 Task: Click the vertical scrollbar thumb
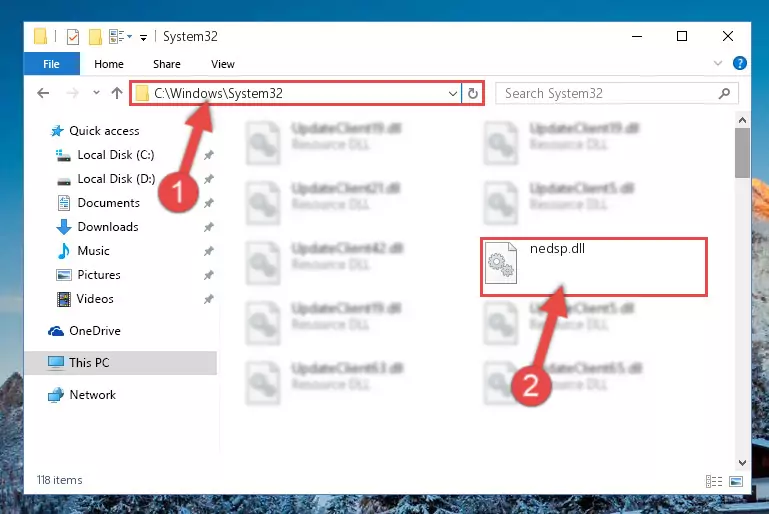(742, 153)
